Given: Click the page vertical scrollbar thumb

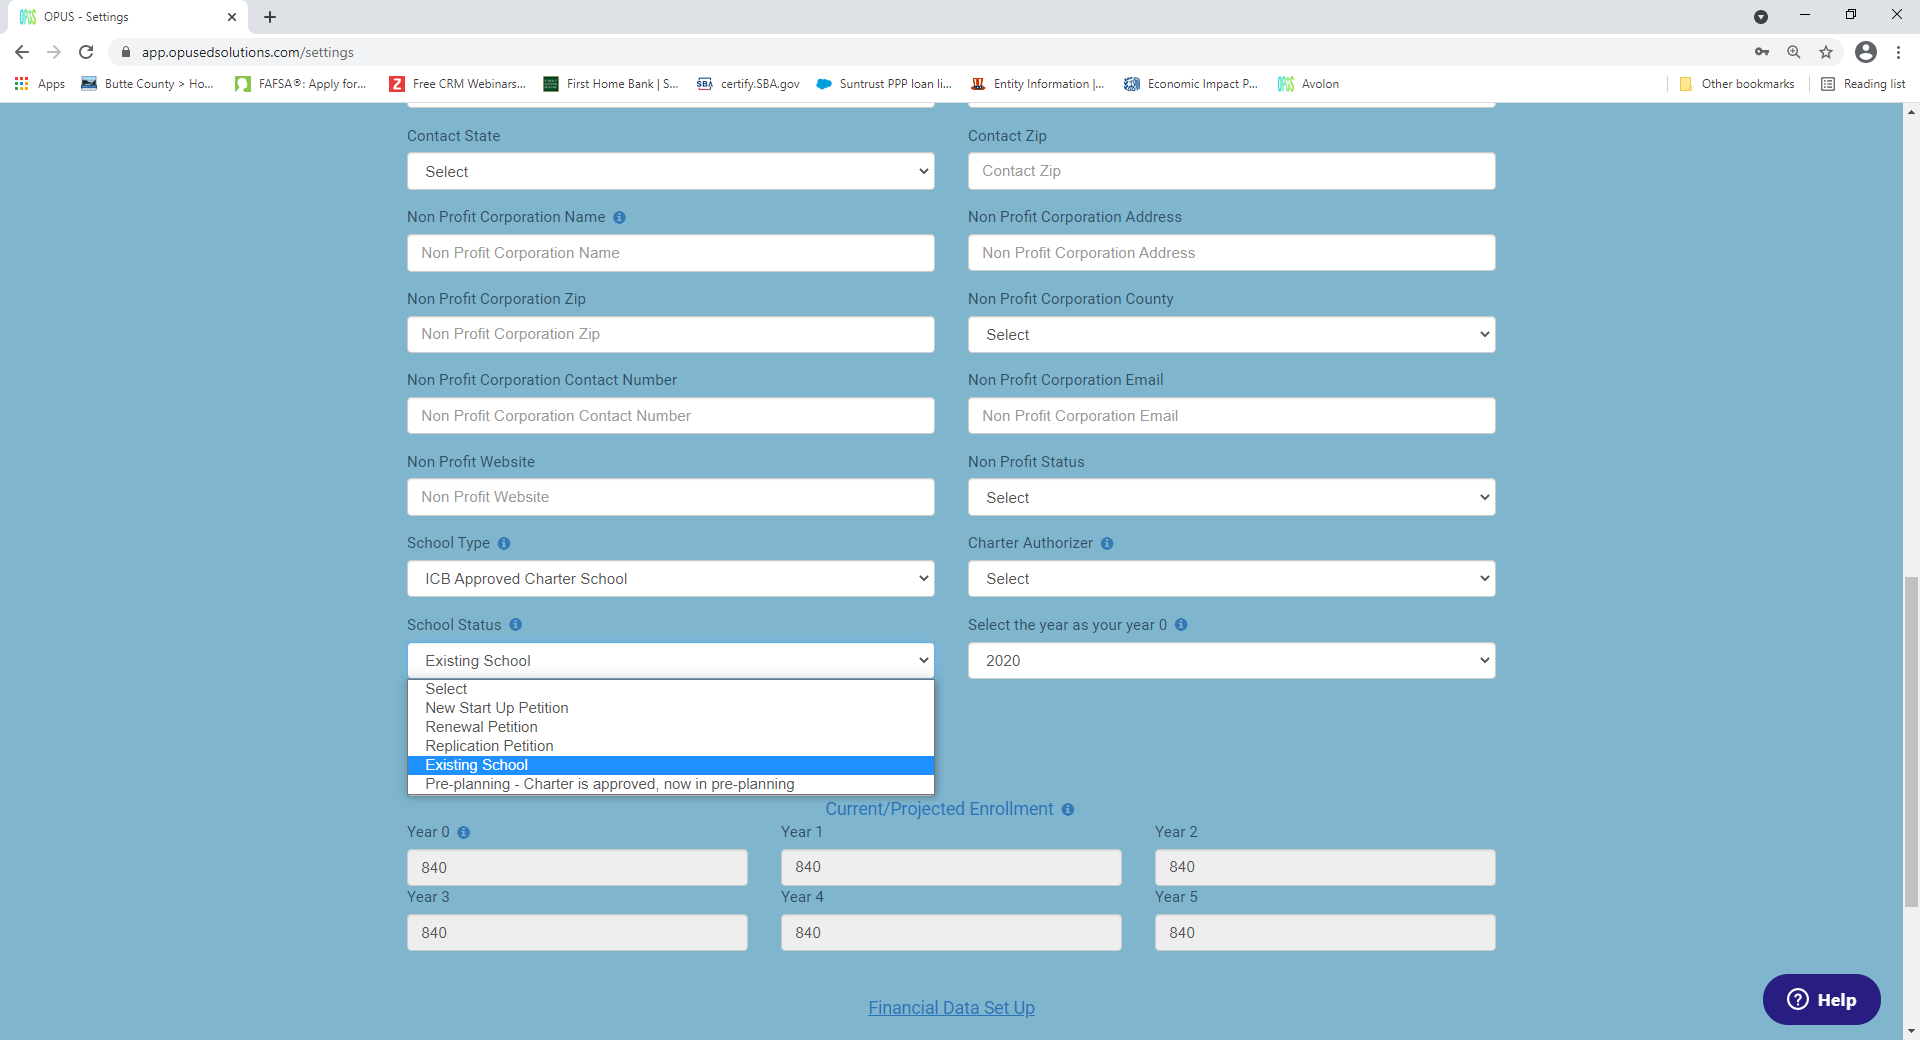Looking at the screenshot, I should (1911, 741).
